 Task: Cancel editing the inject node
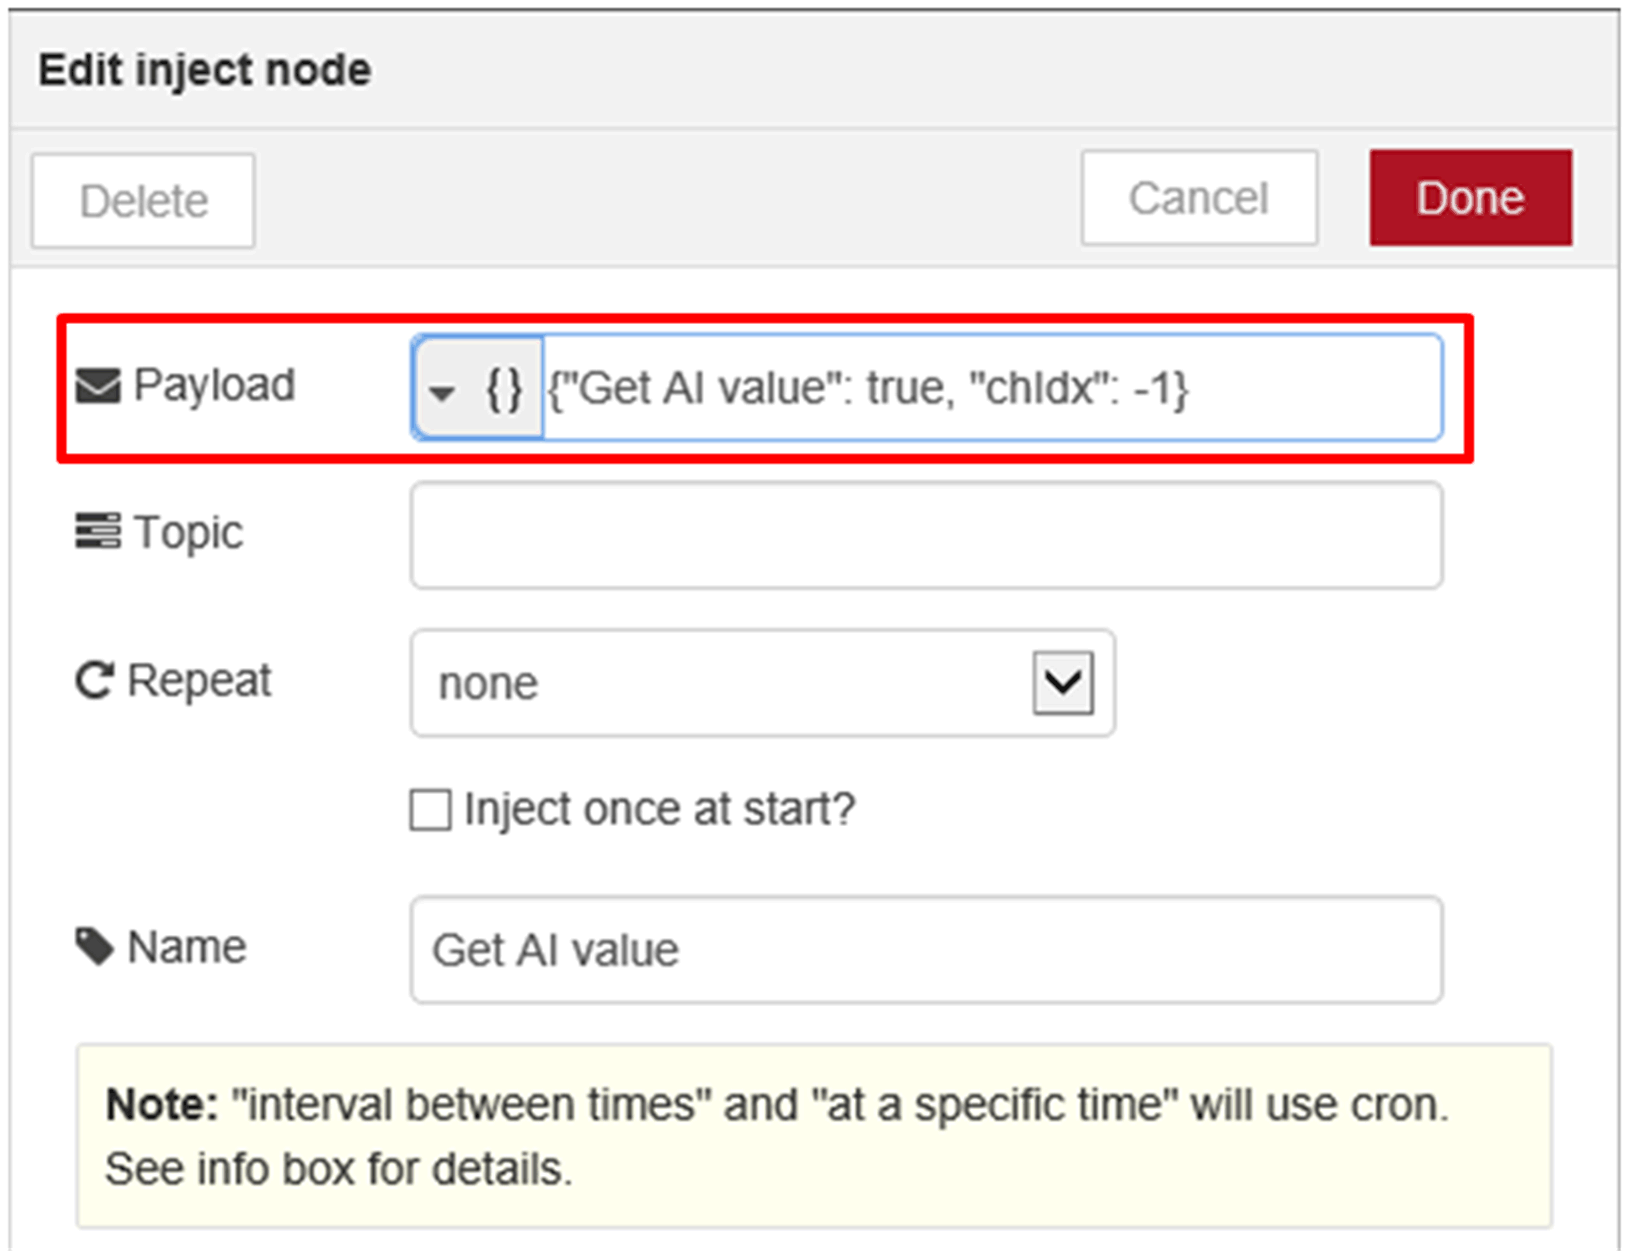1198,198
